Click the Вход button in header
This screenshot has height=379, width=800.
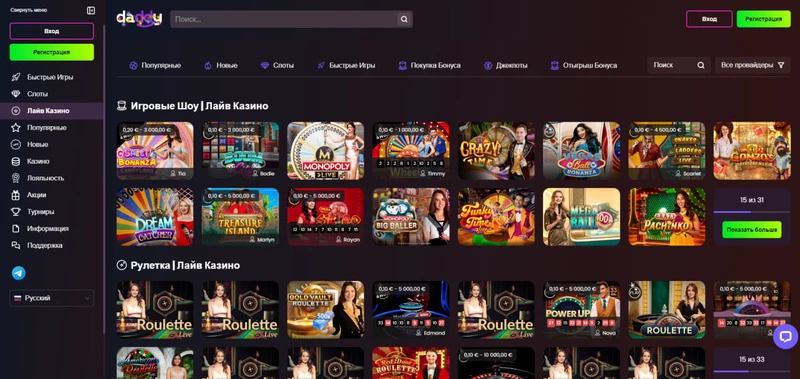point(709,19)
